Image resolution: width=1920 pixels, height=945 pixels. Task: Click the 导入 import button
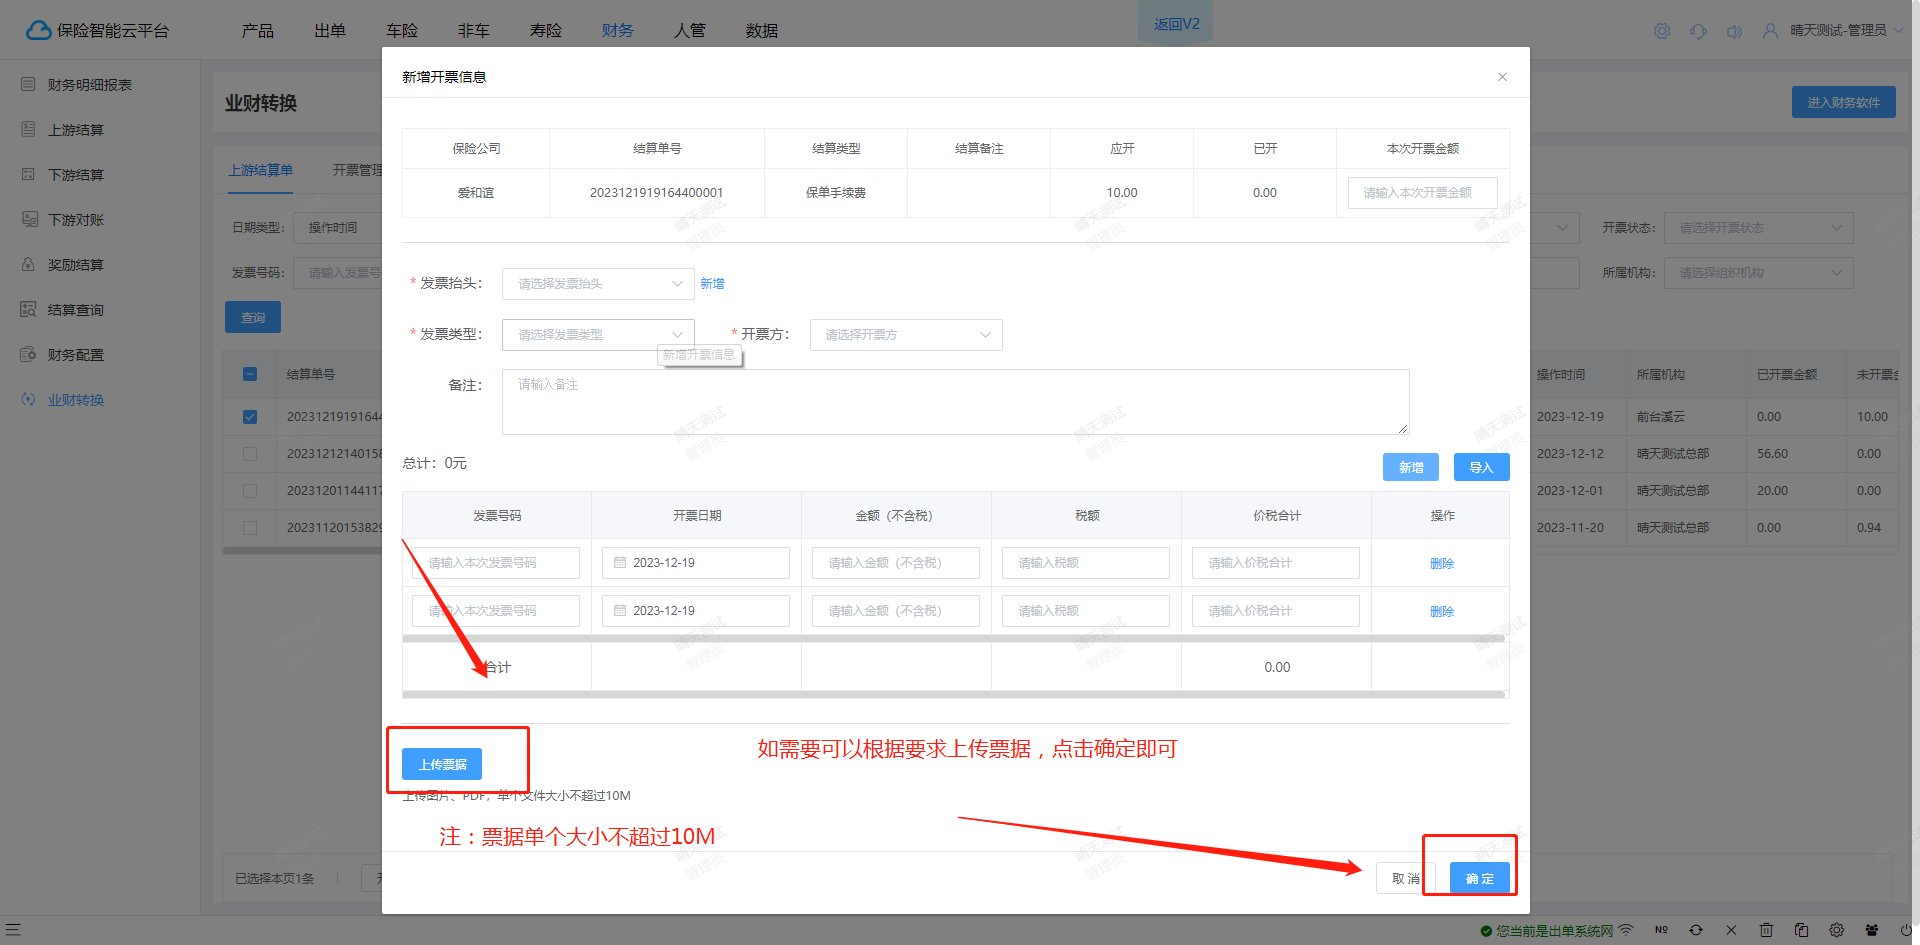(x=1481, y=467)
